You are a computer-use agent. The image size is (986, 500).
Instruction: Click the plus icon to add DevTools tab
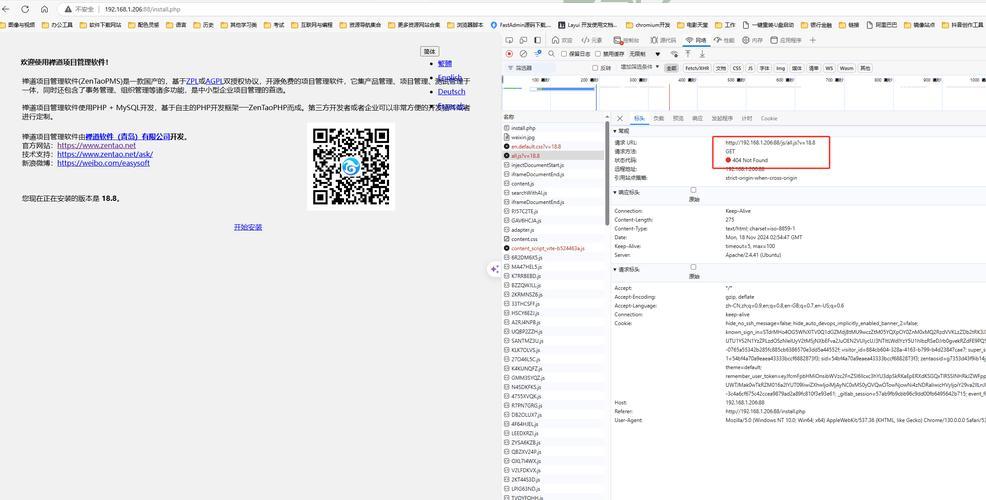812,40
